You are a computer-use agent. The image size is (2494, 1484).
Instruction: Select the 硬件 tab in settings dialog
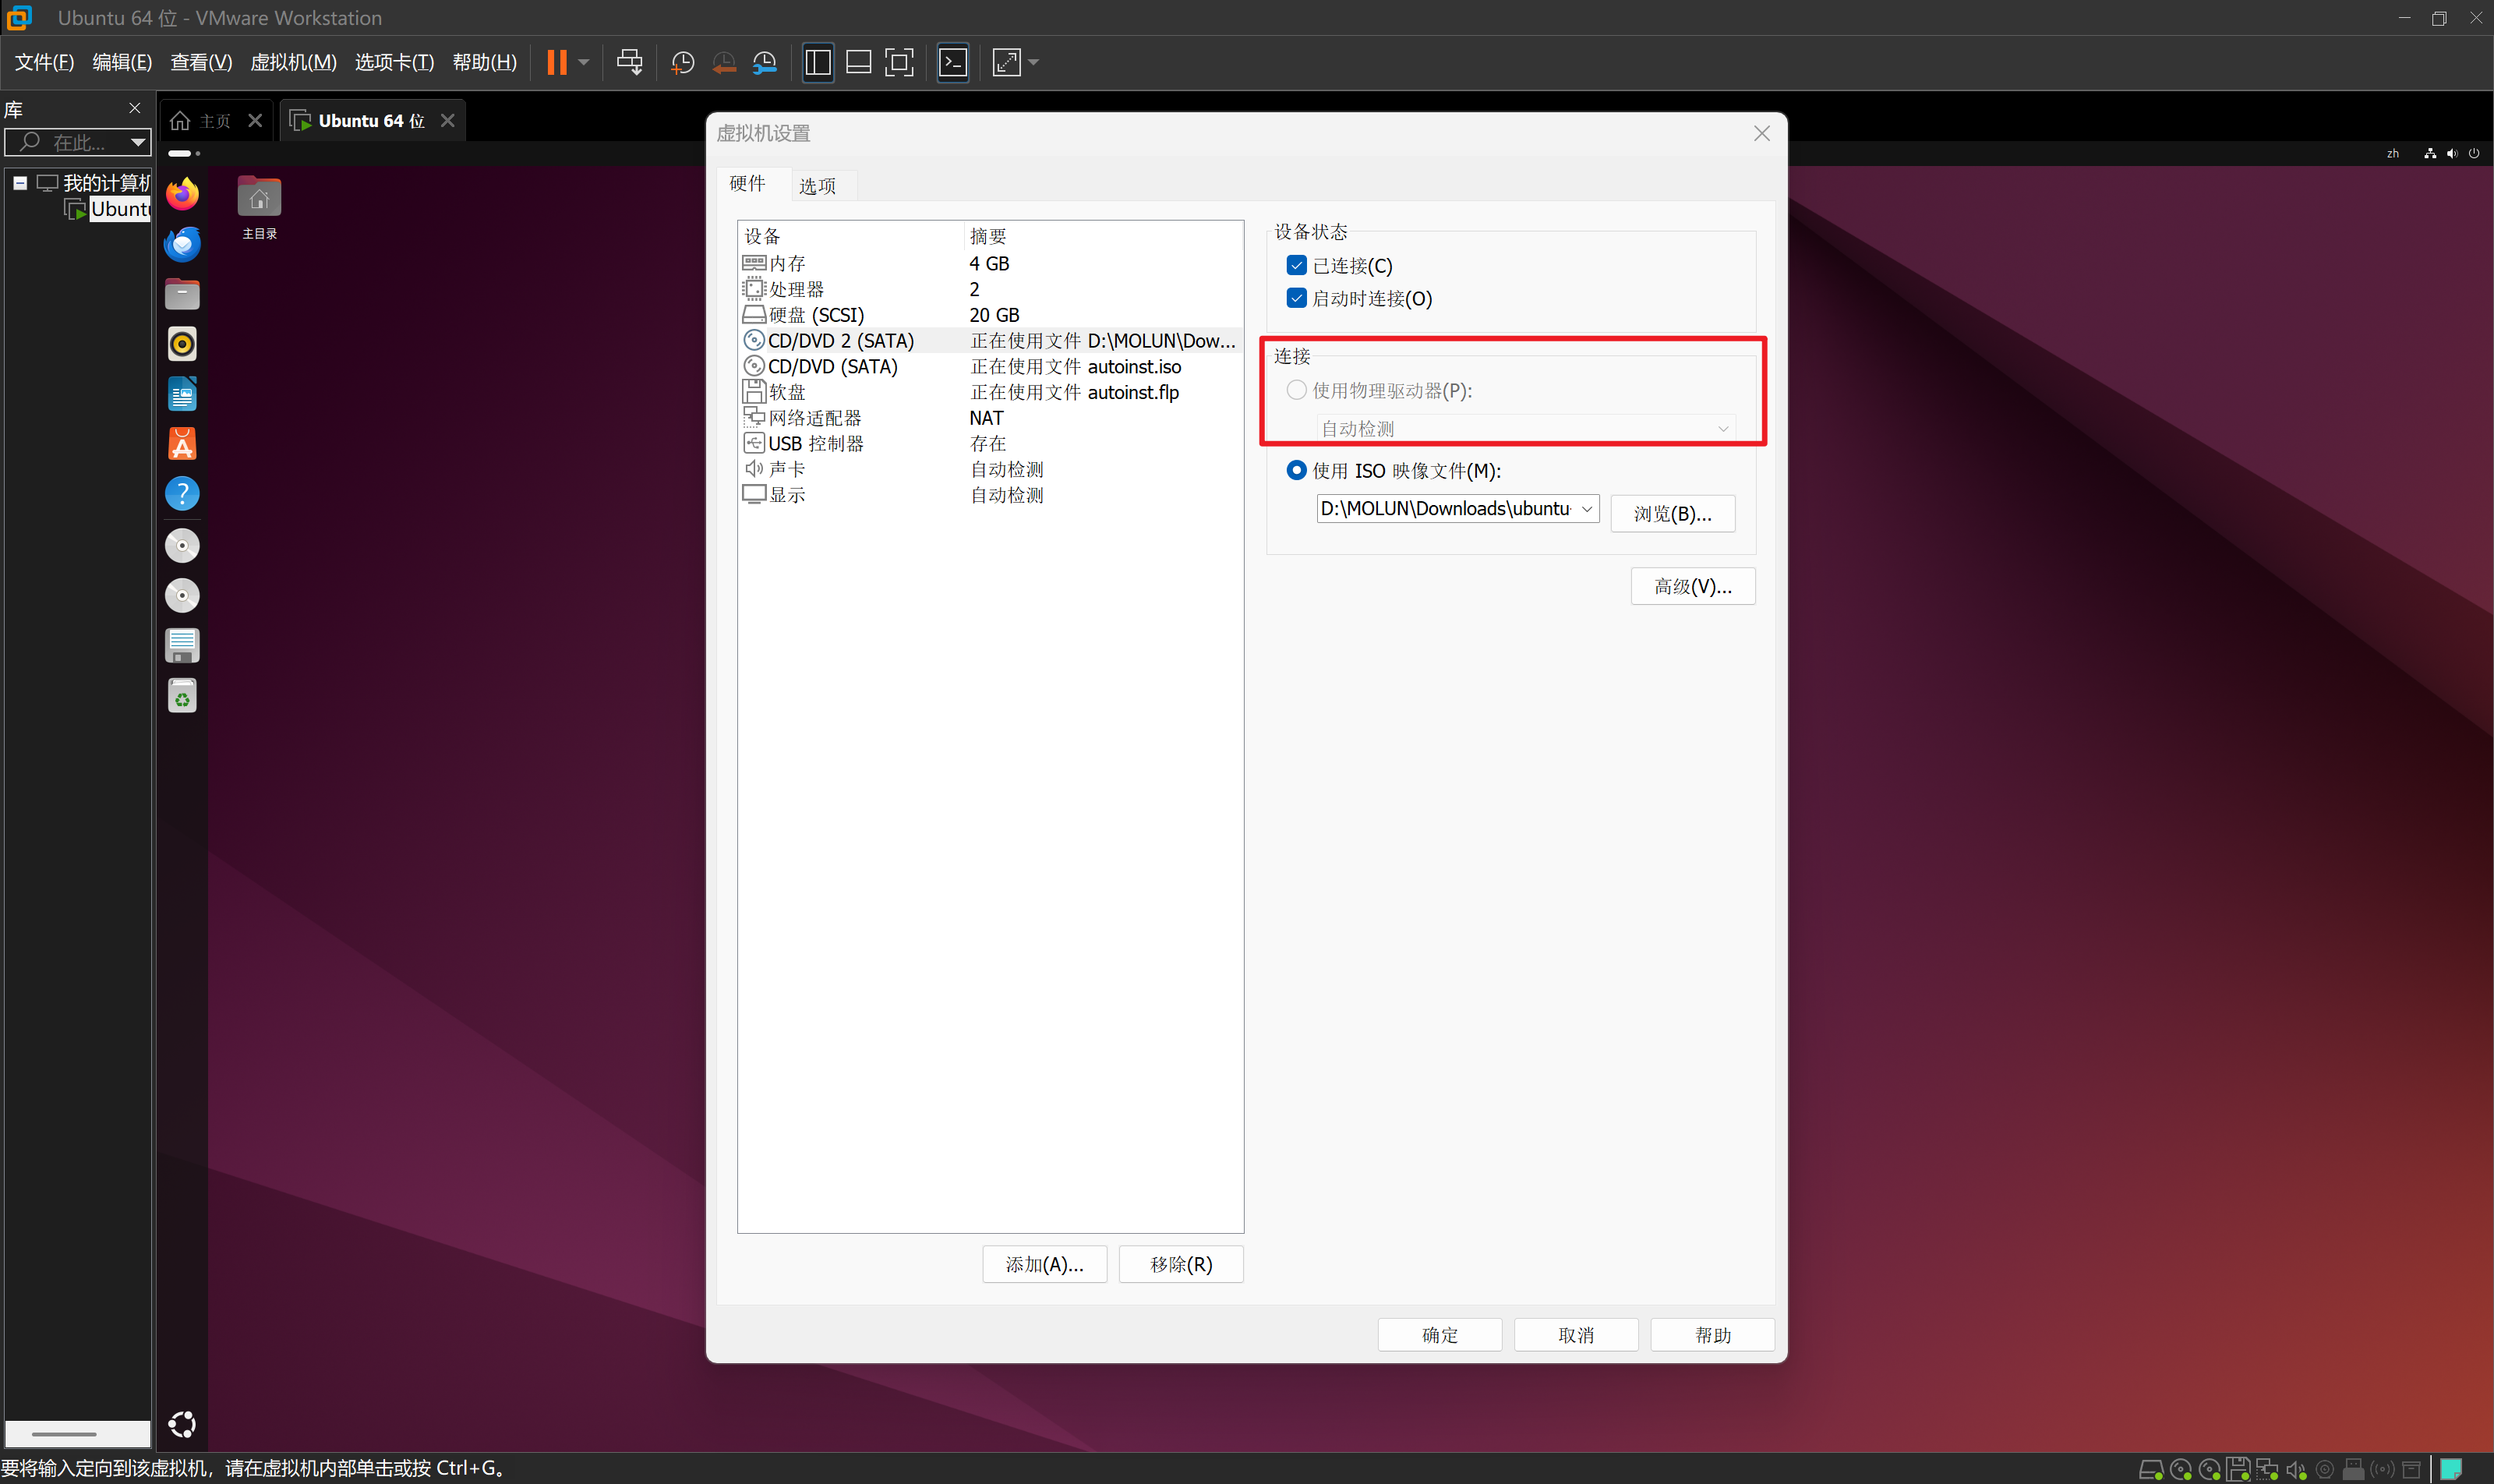click(747, 183)
